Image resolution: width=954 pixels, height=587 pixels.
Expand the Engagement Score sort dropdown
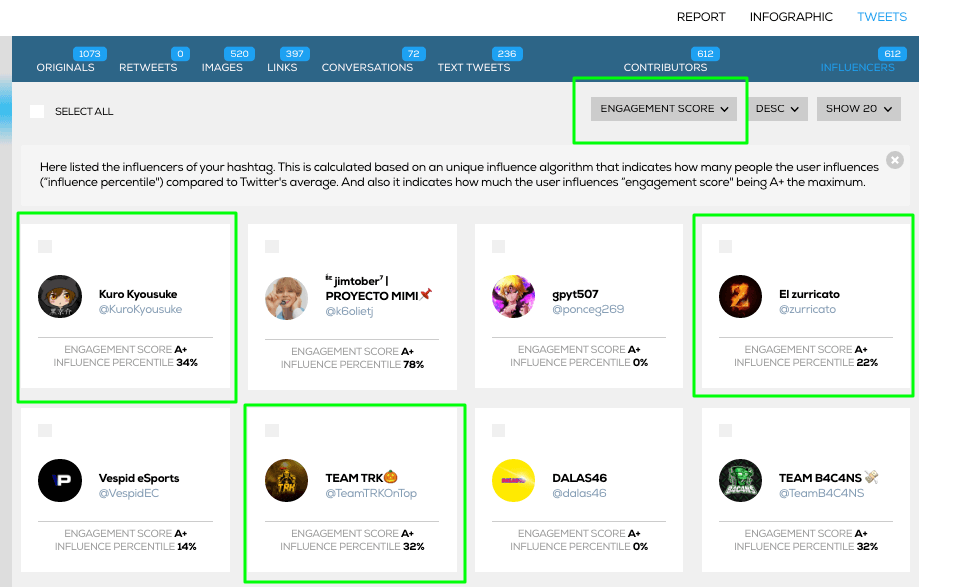click(x=664, y=109)
